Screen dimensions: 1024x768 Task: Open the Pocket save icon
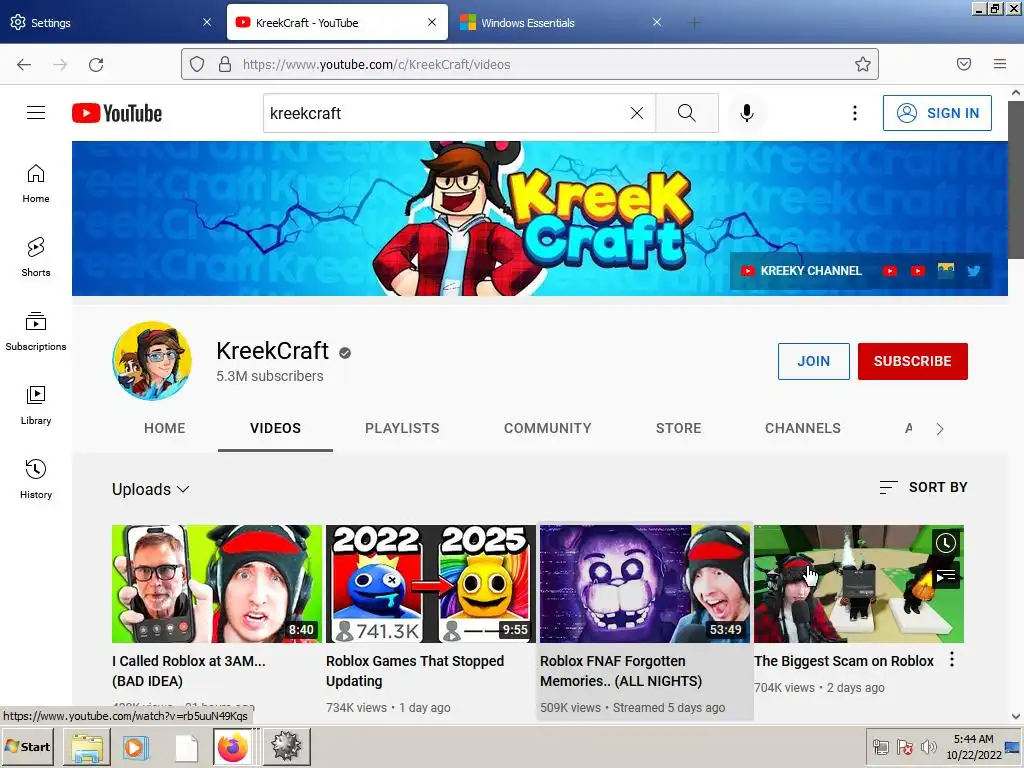[964, 64]
